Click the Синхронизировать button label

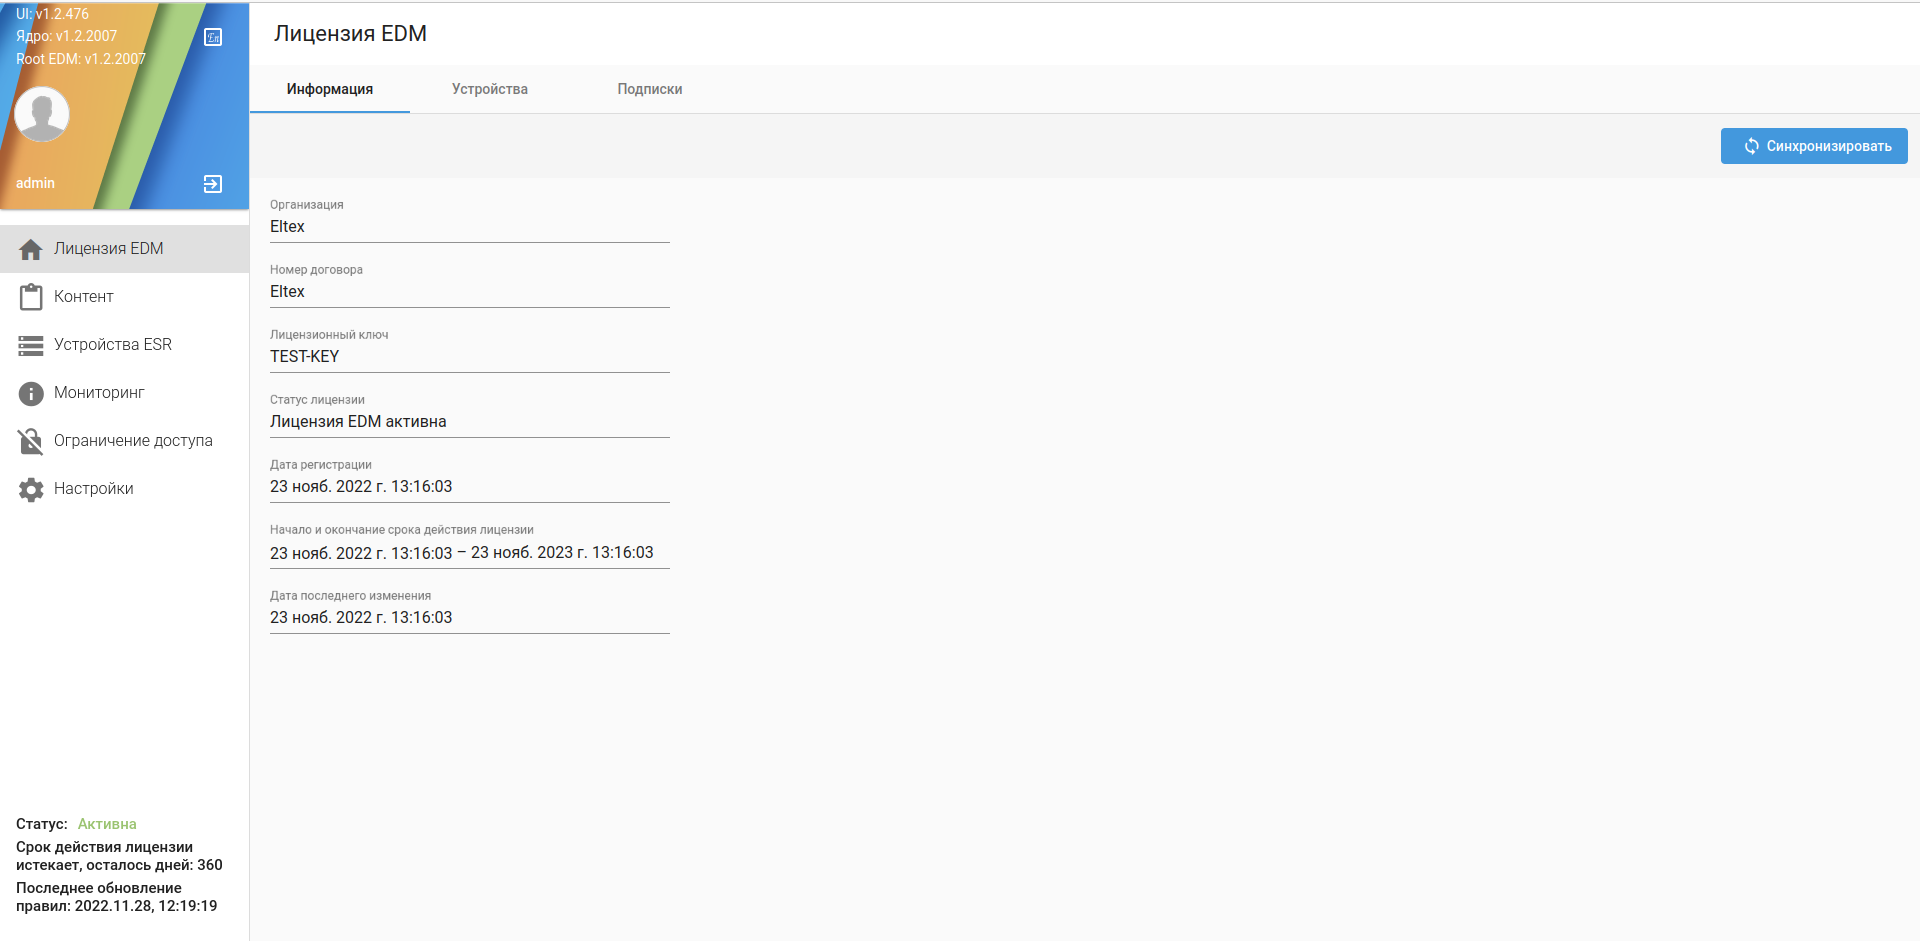tap(1829, 146)
